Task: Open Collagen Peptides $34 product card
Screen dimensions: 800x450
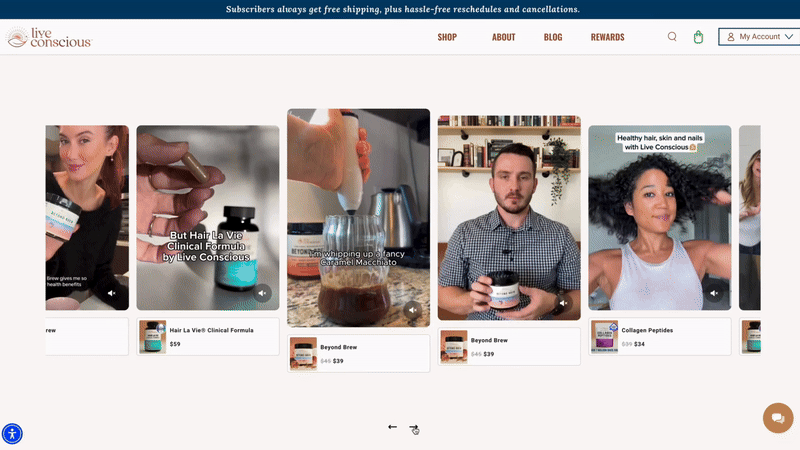Action: pos(660,337)
